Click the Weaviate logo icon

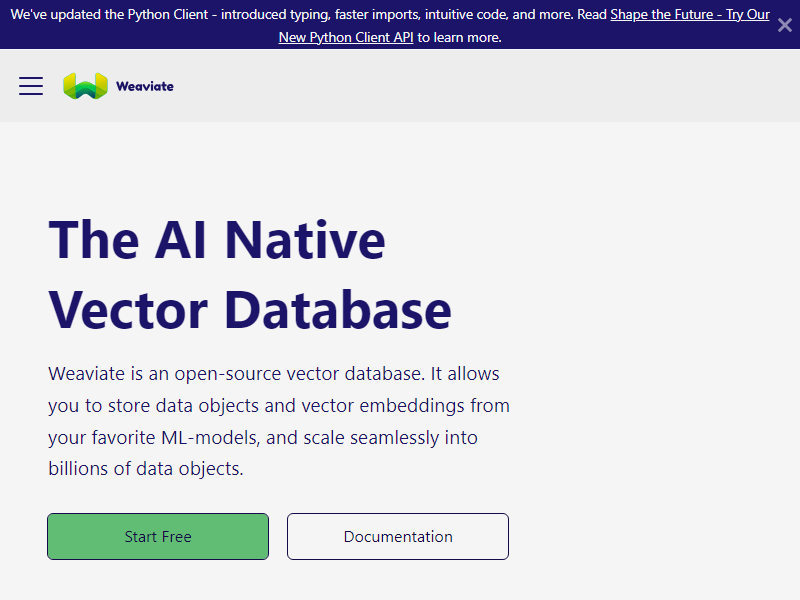tap(85, 86)
